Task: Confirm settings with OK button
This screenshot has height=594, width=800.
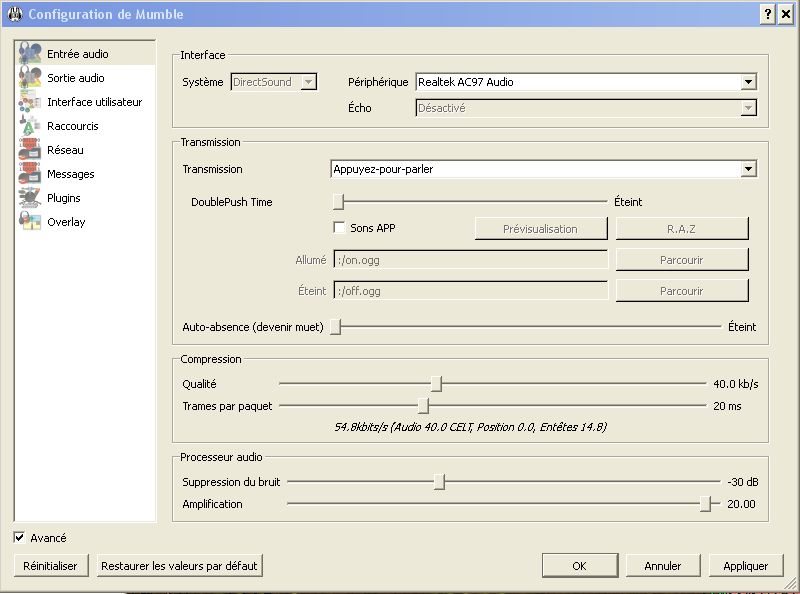Action: point(580,565)
